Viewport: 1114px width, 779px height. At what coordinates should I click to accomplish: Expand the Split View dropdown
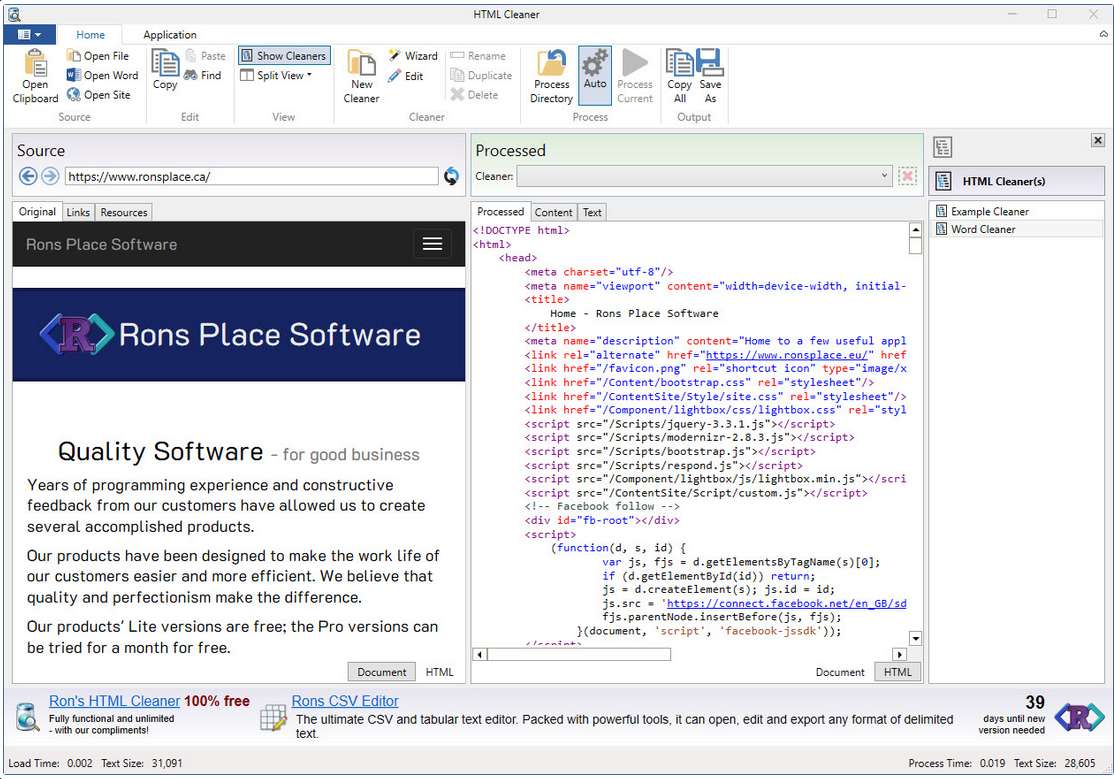(x=276, y=75)
